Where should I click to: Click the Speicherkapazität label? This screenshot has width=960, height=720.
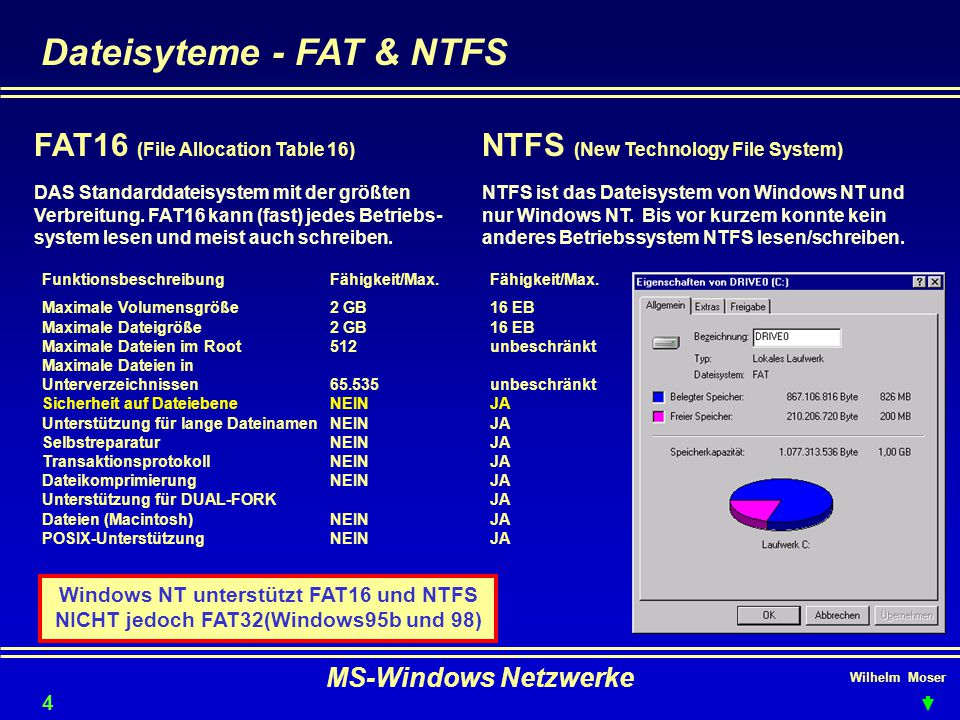[707, 452]
